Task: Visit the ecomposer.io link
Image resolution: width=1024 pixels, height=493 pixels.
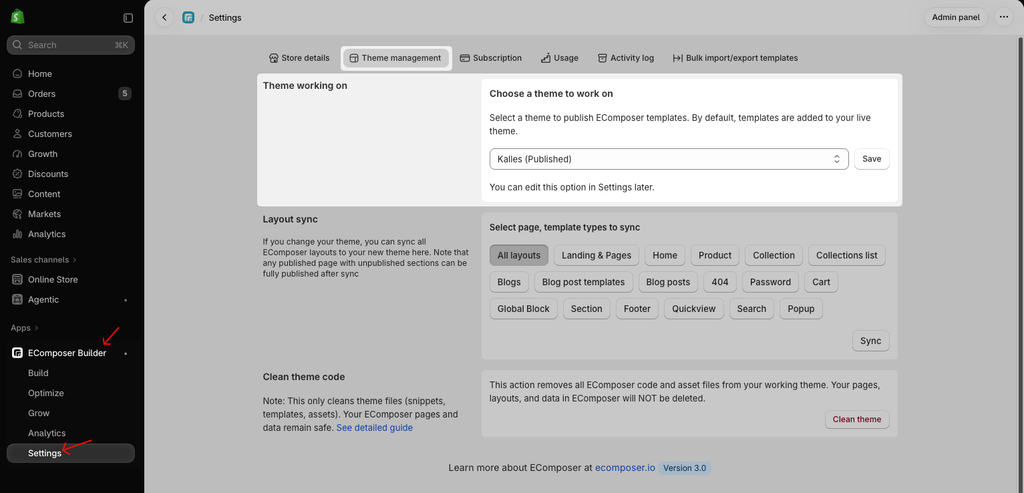Action: 625,468
